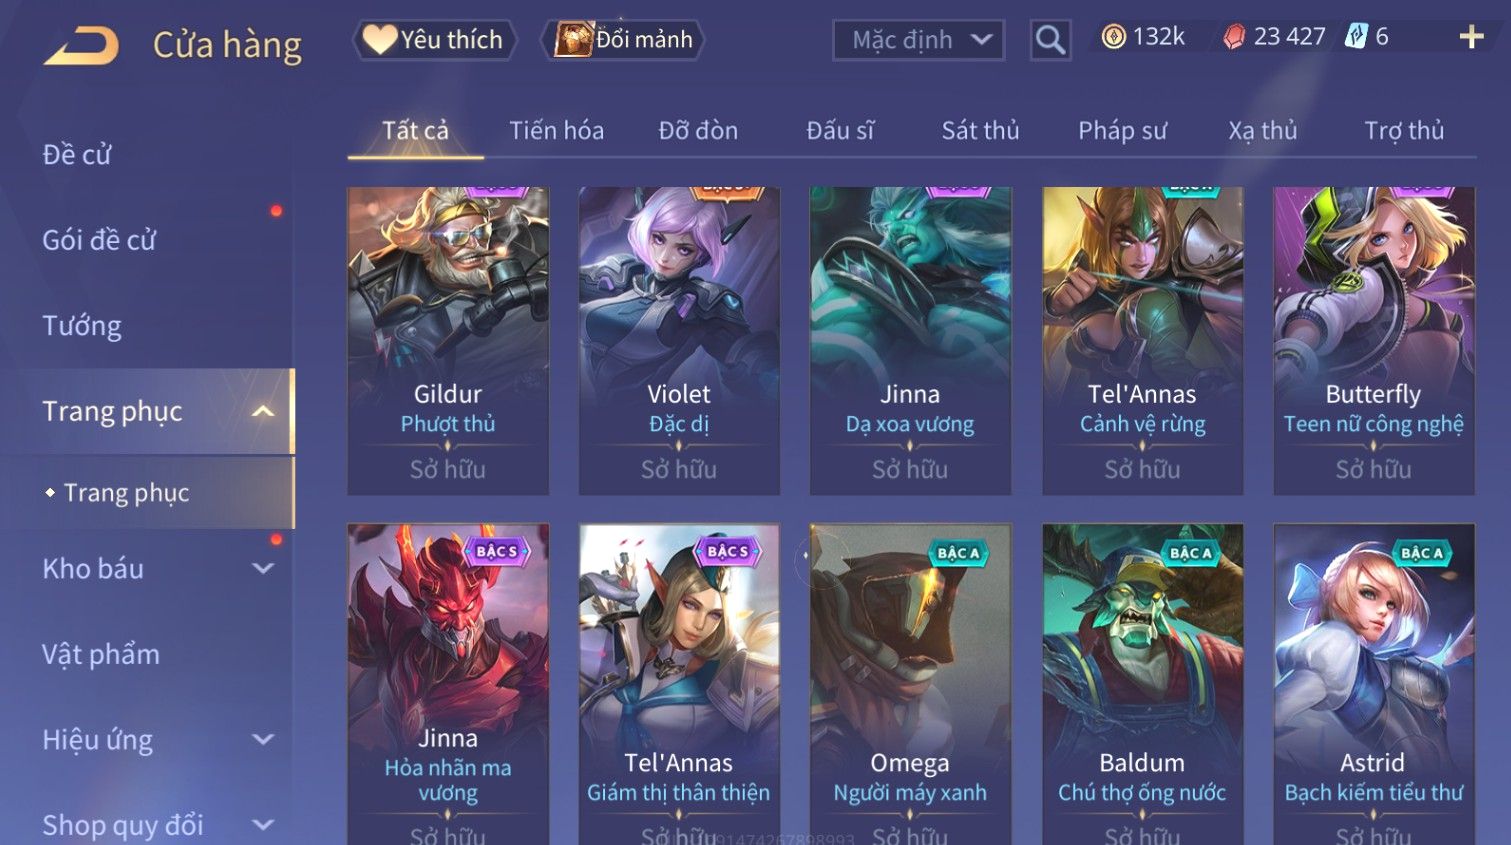Switch to the Pháp sư tab
The image size is (1511, 845).
coord(1122,131)
